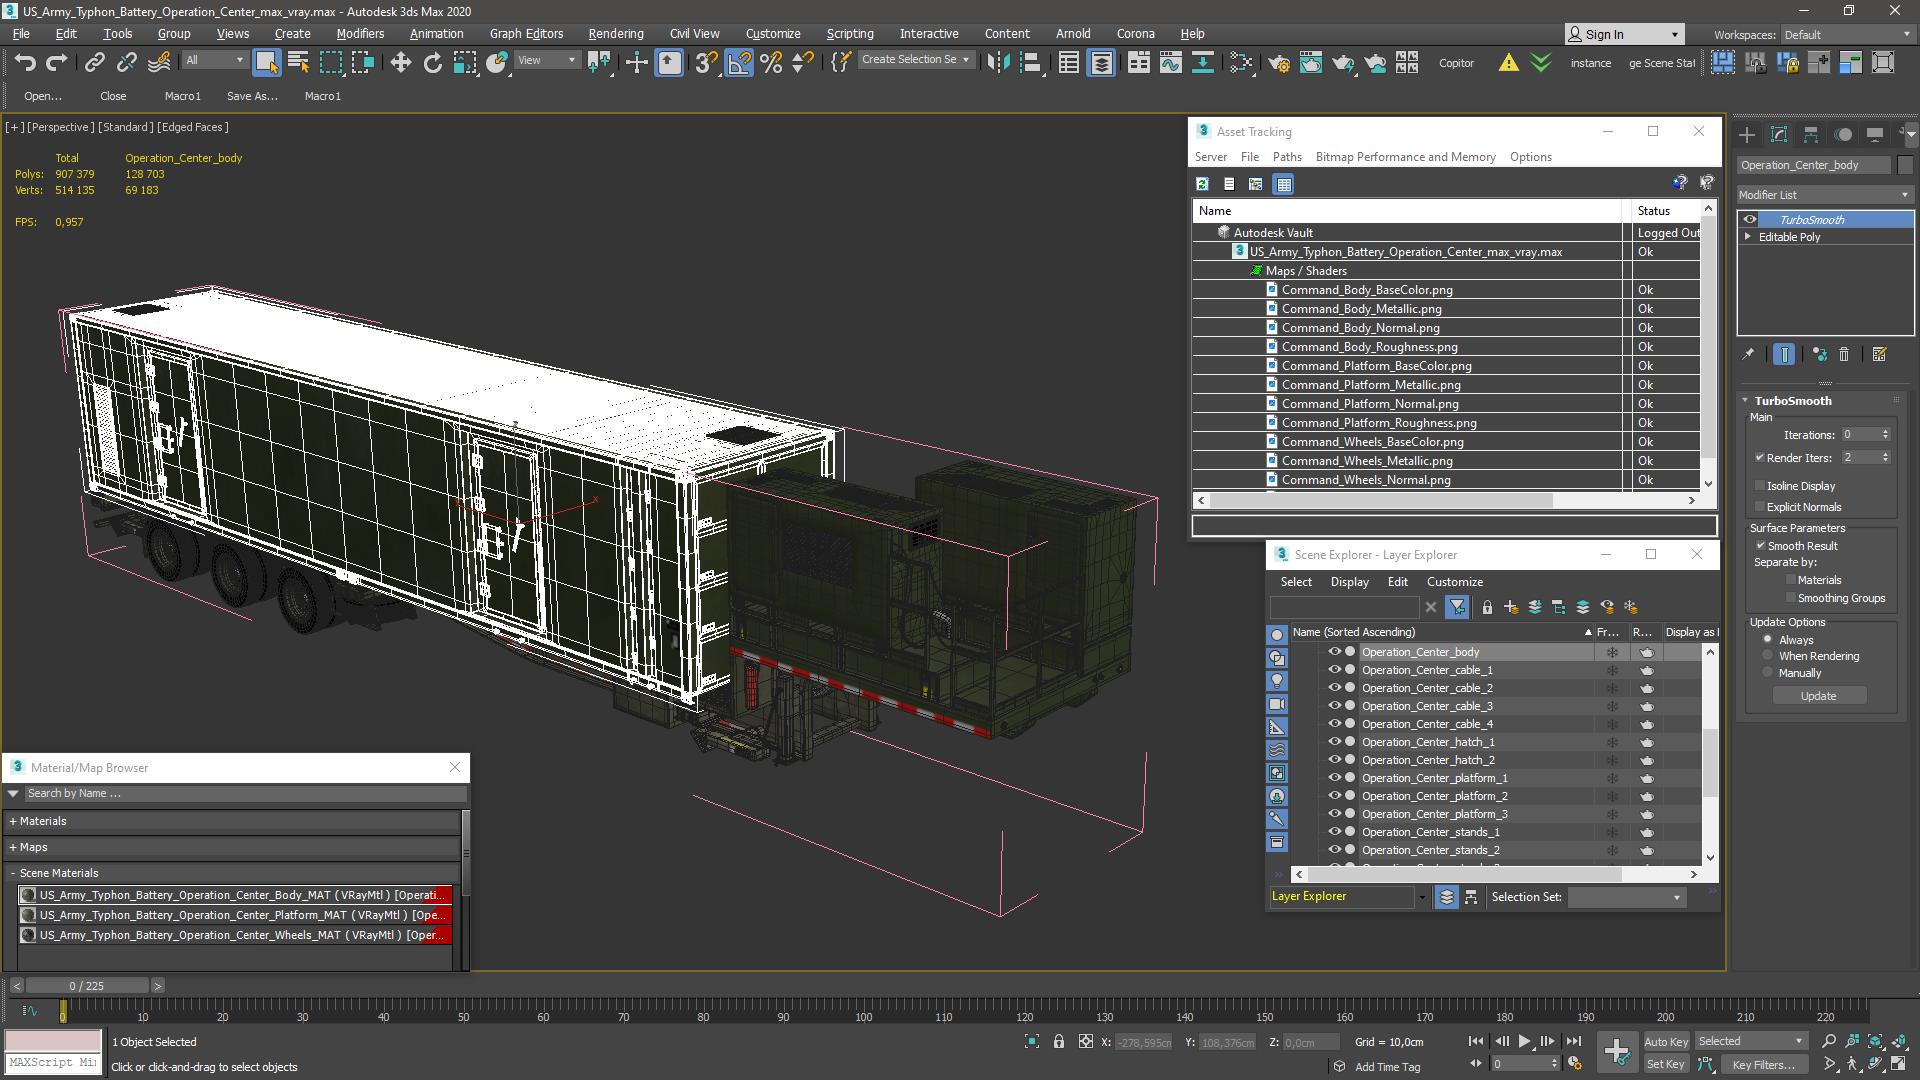
Task: Uncheck the Smooth Result checkbox
Action: pos(1760,546)
